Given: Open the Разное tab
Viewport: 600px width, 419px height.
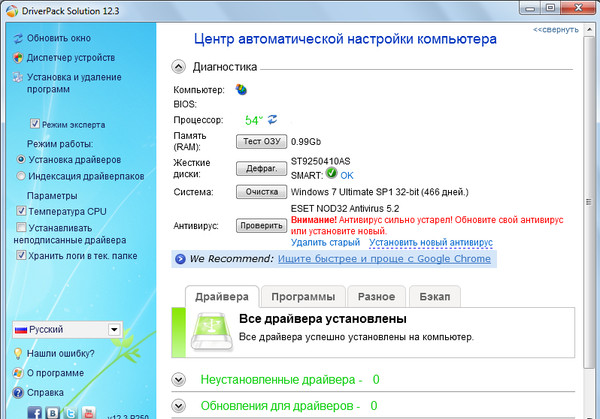Looking at the screenshot, I should (x=376, y=297).
